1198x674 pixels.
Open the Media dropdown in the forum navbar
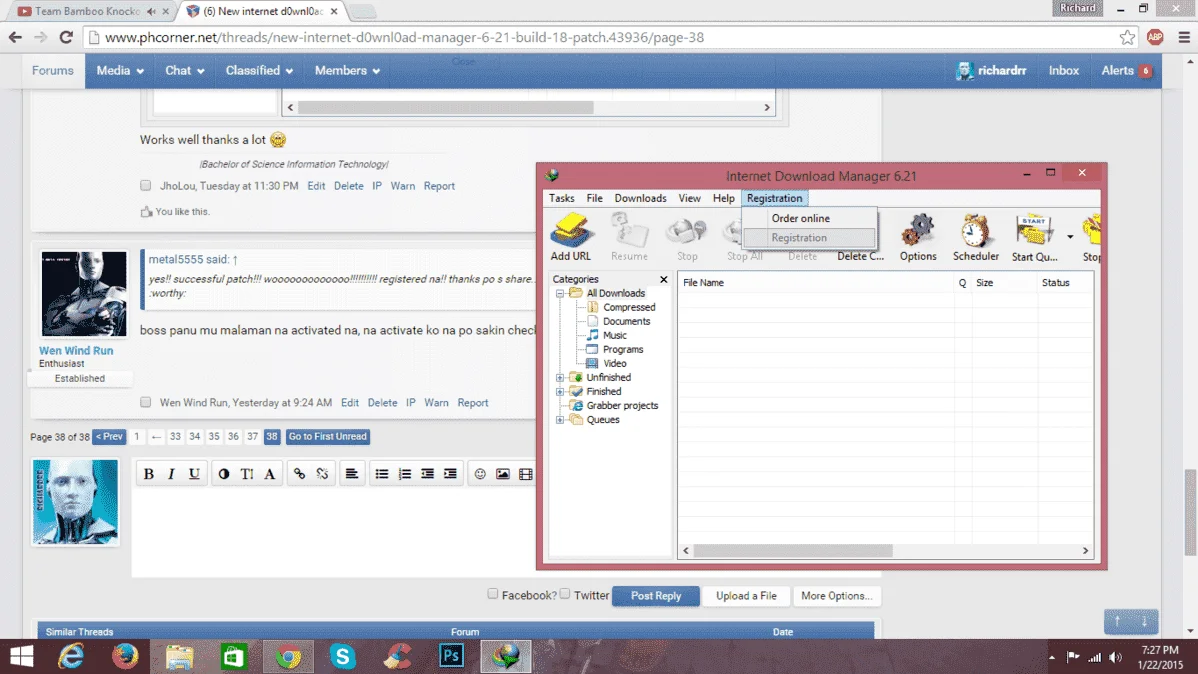(120, 70)
